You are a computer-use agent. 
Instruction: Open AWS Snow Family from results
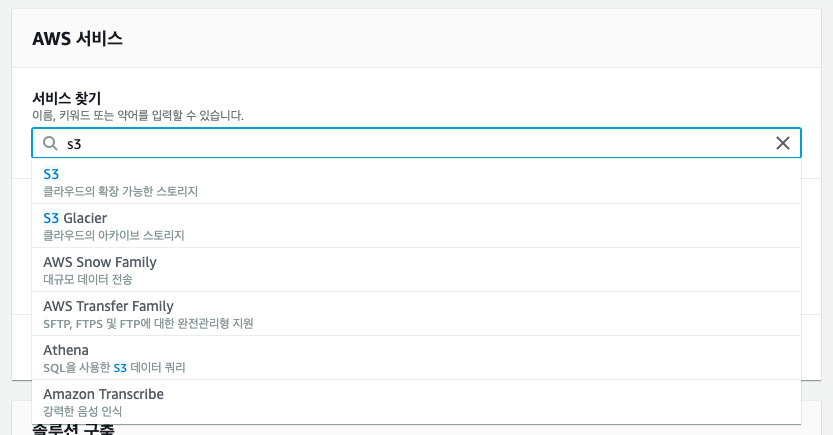[x=100, y=262]
